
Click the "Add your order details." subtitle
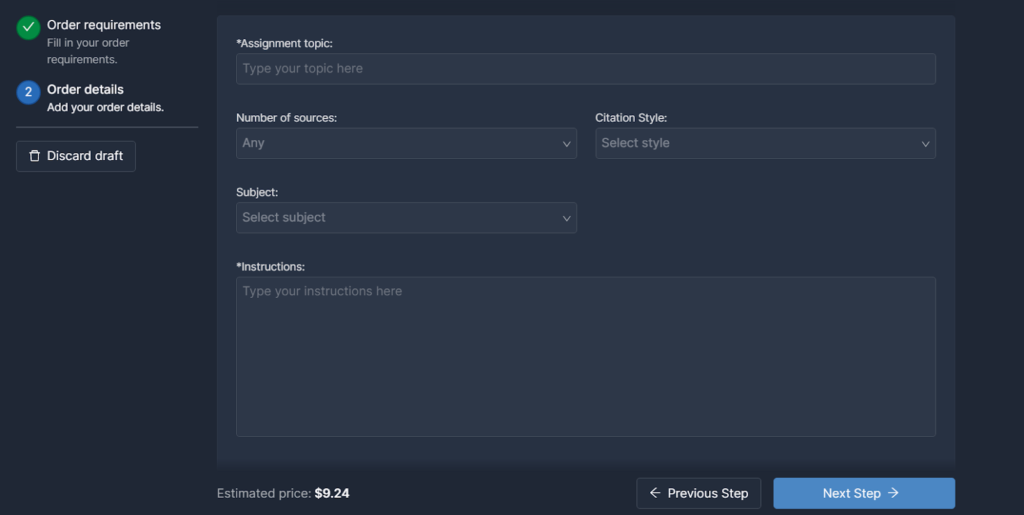tap(105, 107)
